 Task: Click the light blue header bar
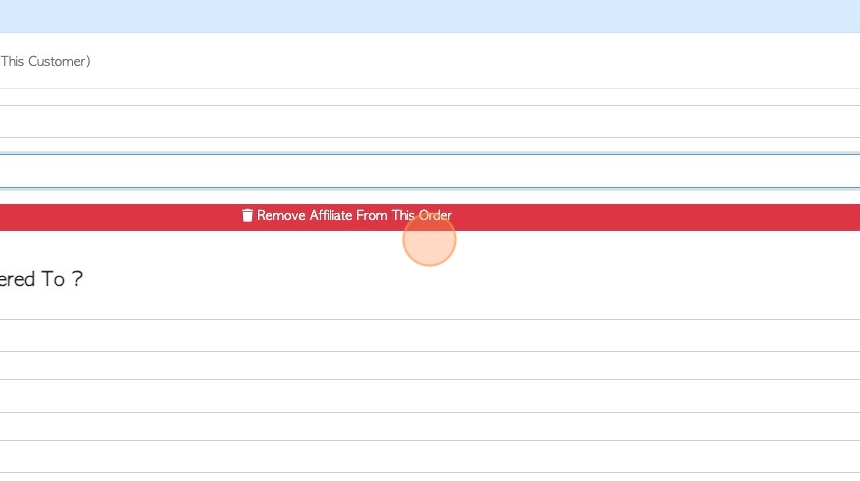tap(430, 16)
